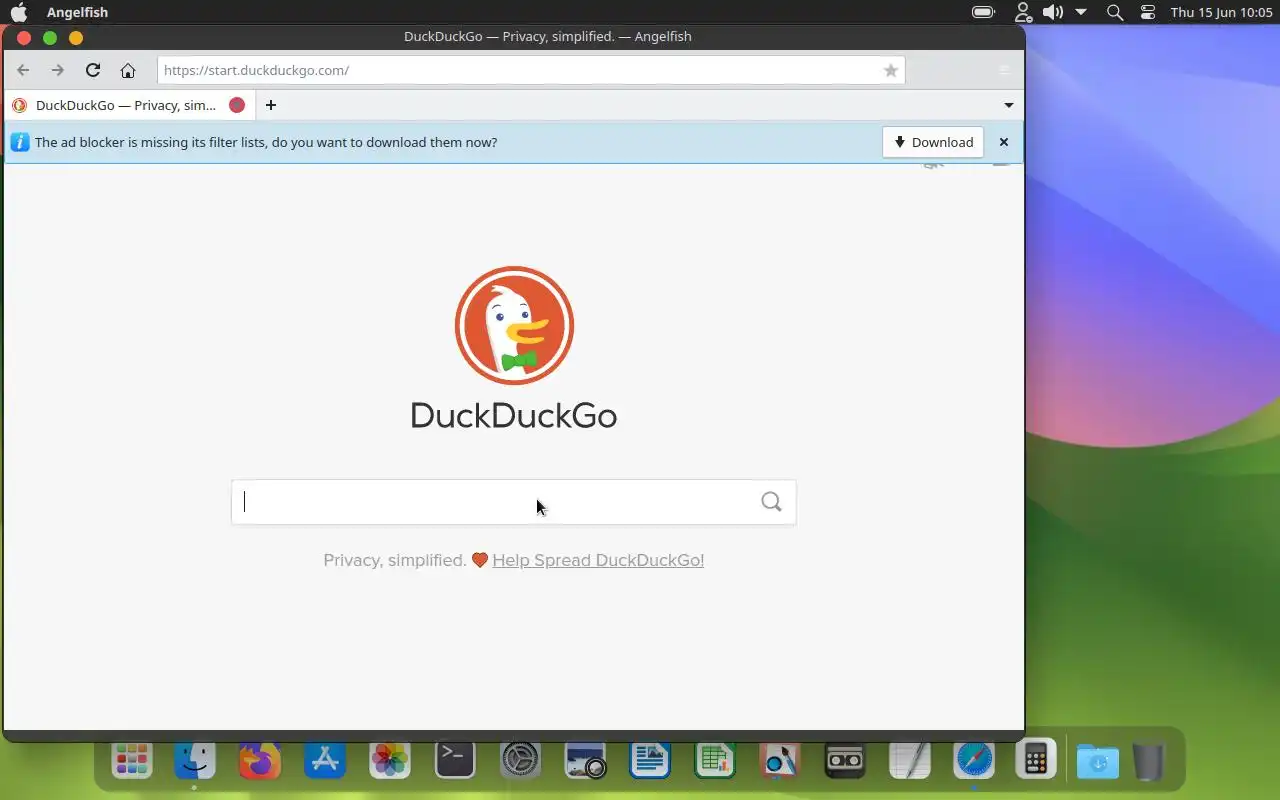This screenshot has height=800, width=1280.
Task: Open the spreadsheet app in dock
Action: (x=715, y=760)
